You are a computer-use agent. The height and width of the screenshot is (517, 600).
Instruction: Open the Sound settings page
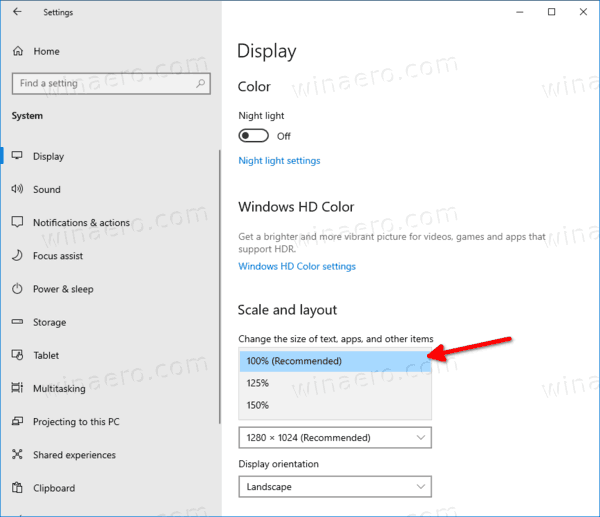pyautogui.click(x=47, y=189)
